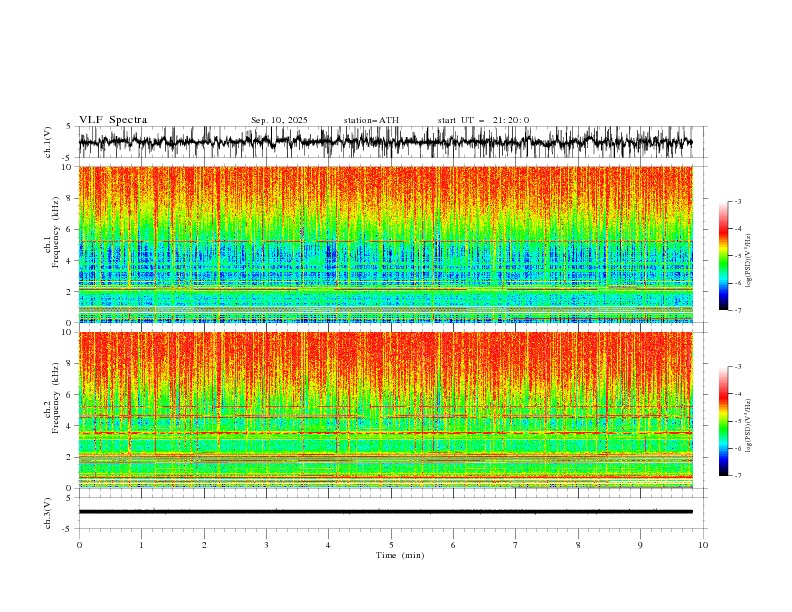Screen dimensions: 792x612
Task: Select the date 'Sep. 10, 2025'
Action: click(x=279, y=120)
